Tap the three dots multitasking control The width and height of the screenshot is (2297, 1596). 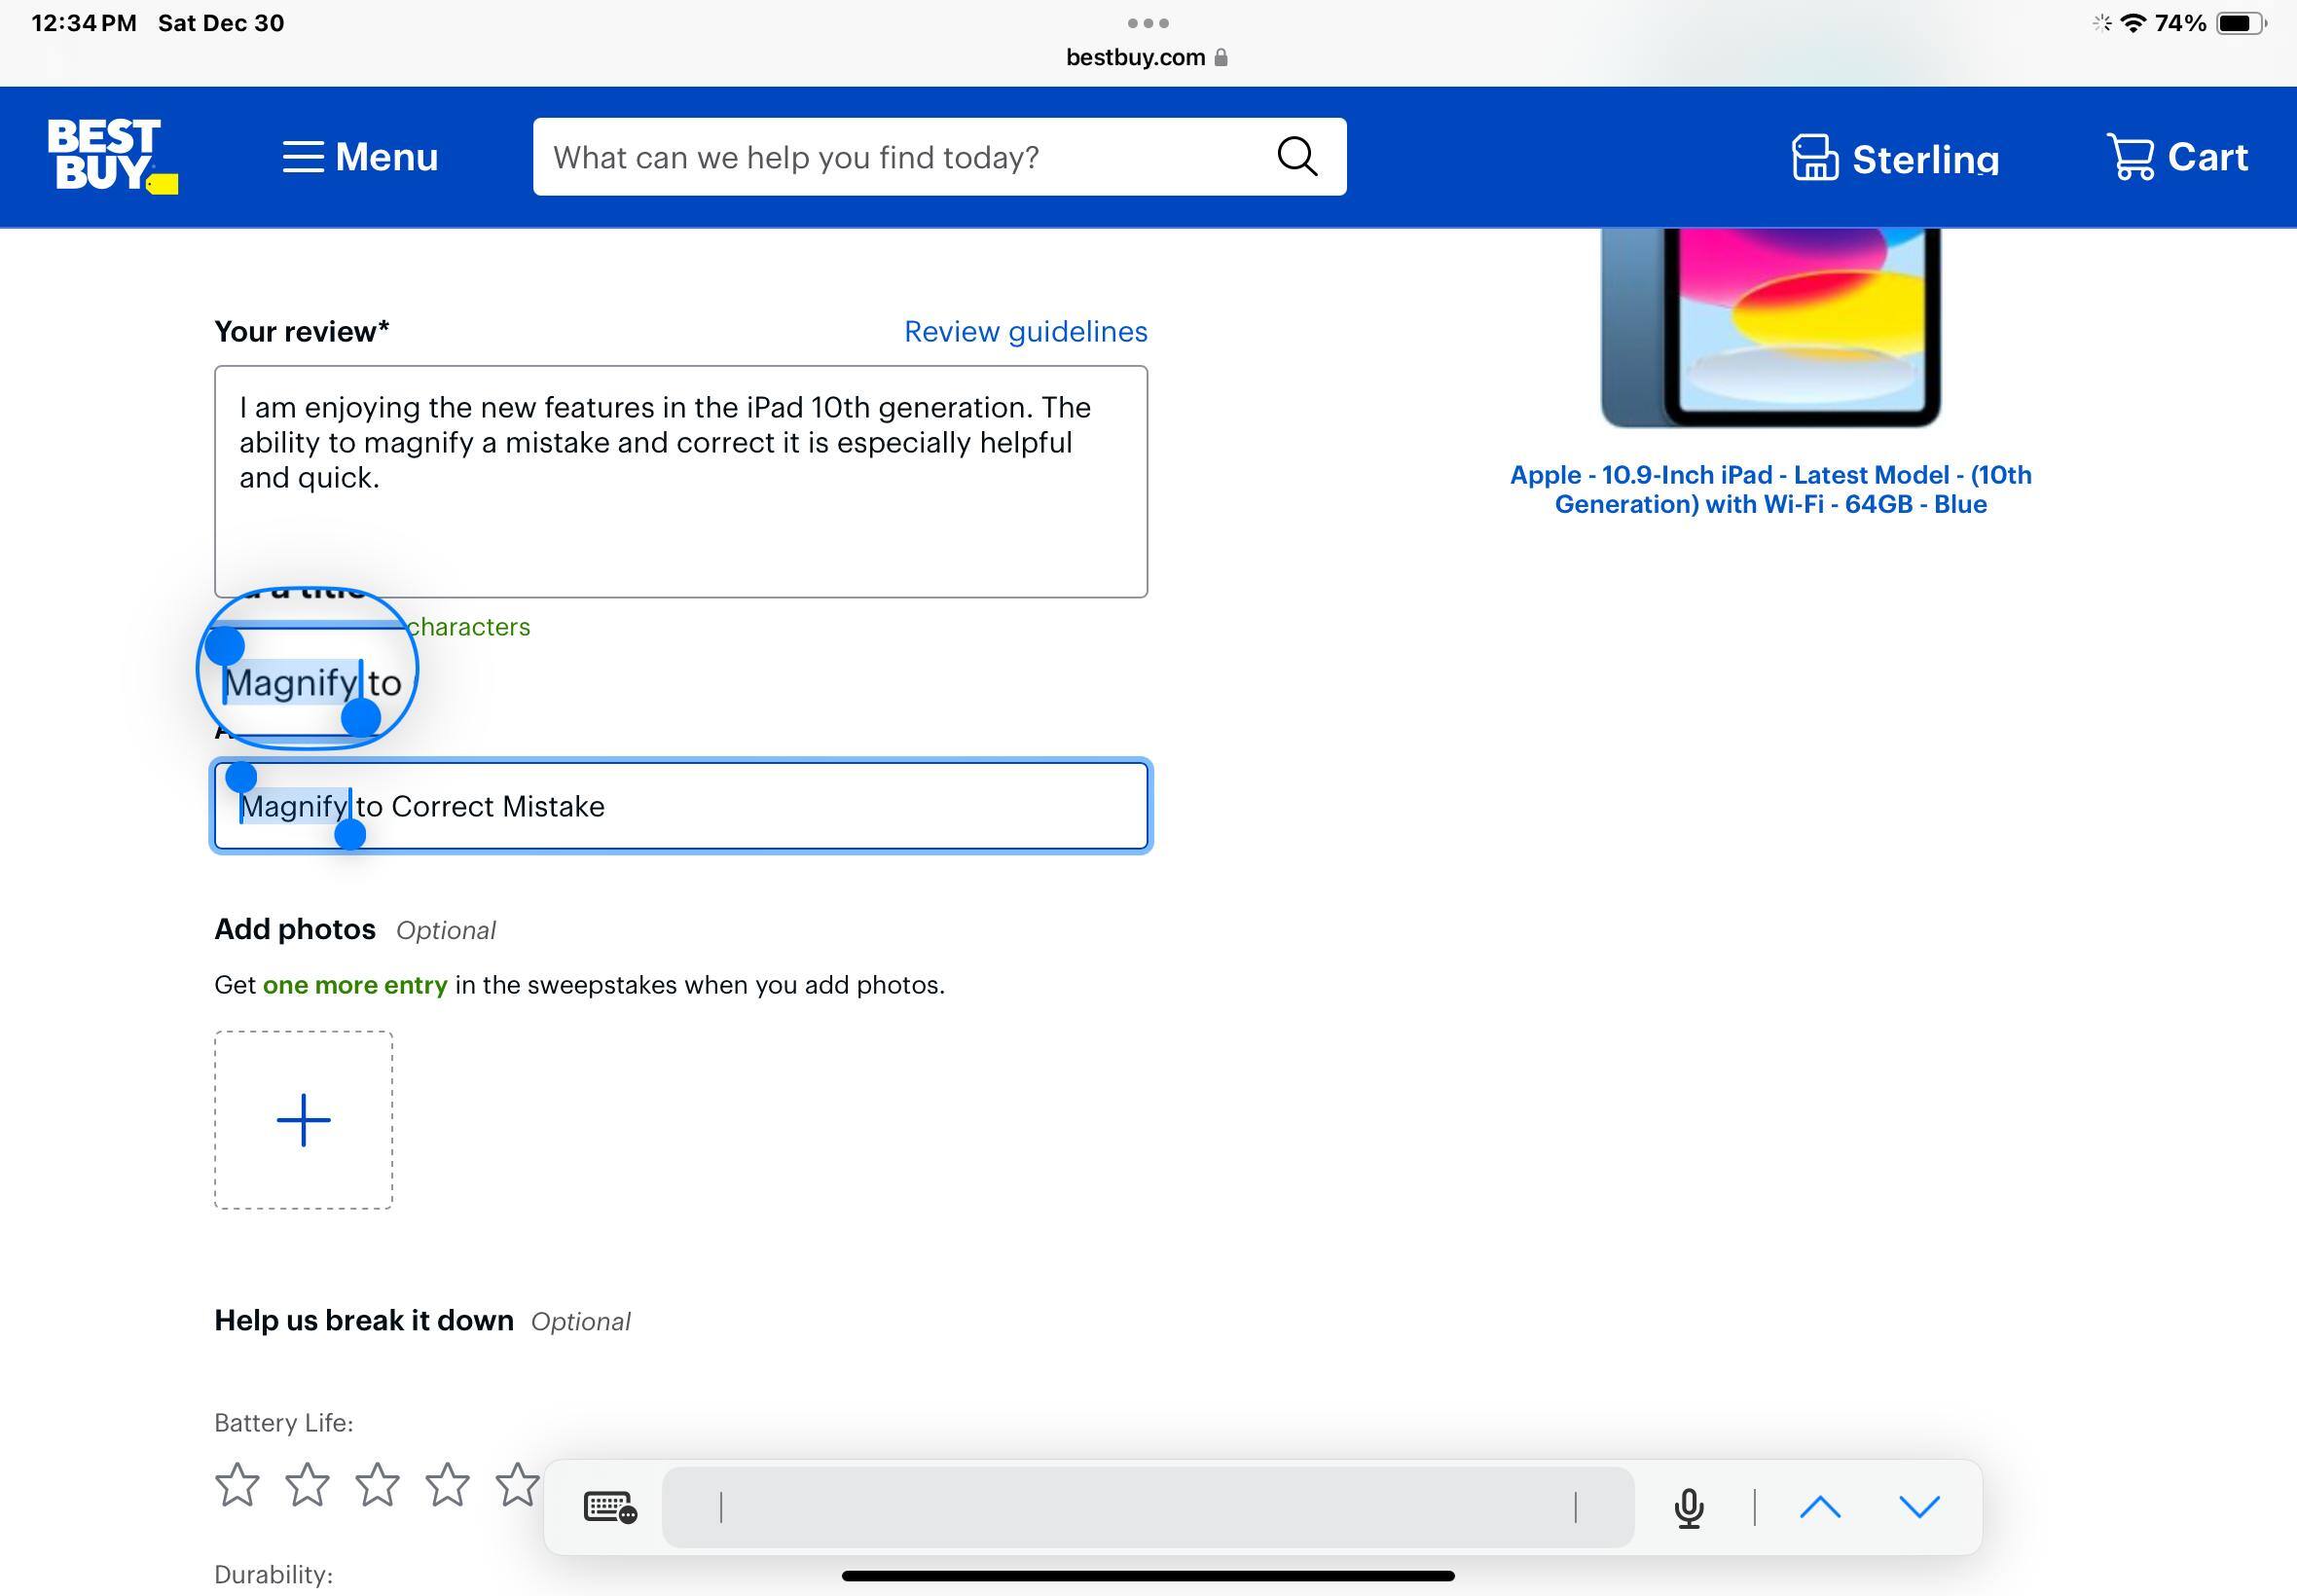point(1148,22)
